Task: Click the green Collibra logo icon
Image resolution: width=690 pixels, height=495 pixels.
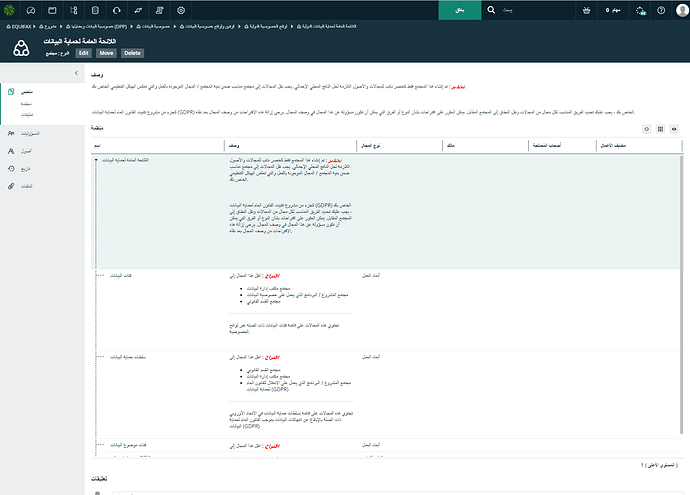Action: (9, 10)
